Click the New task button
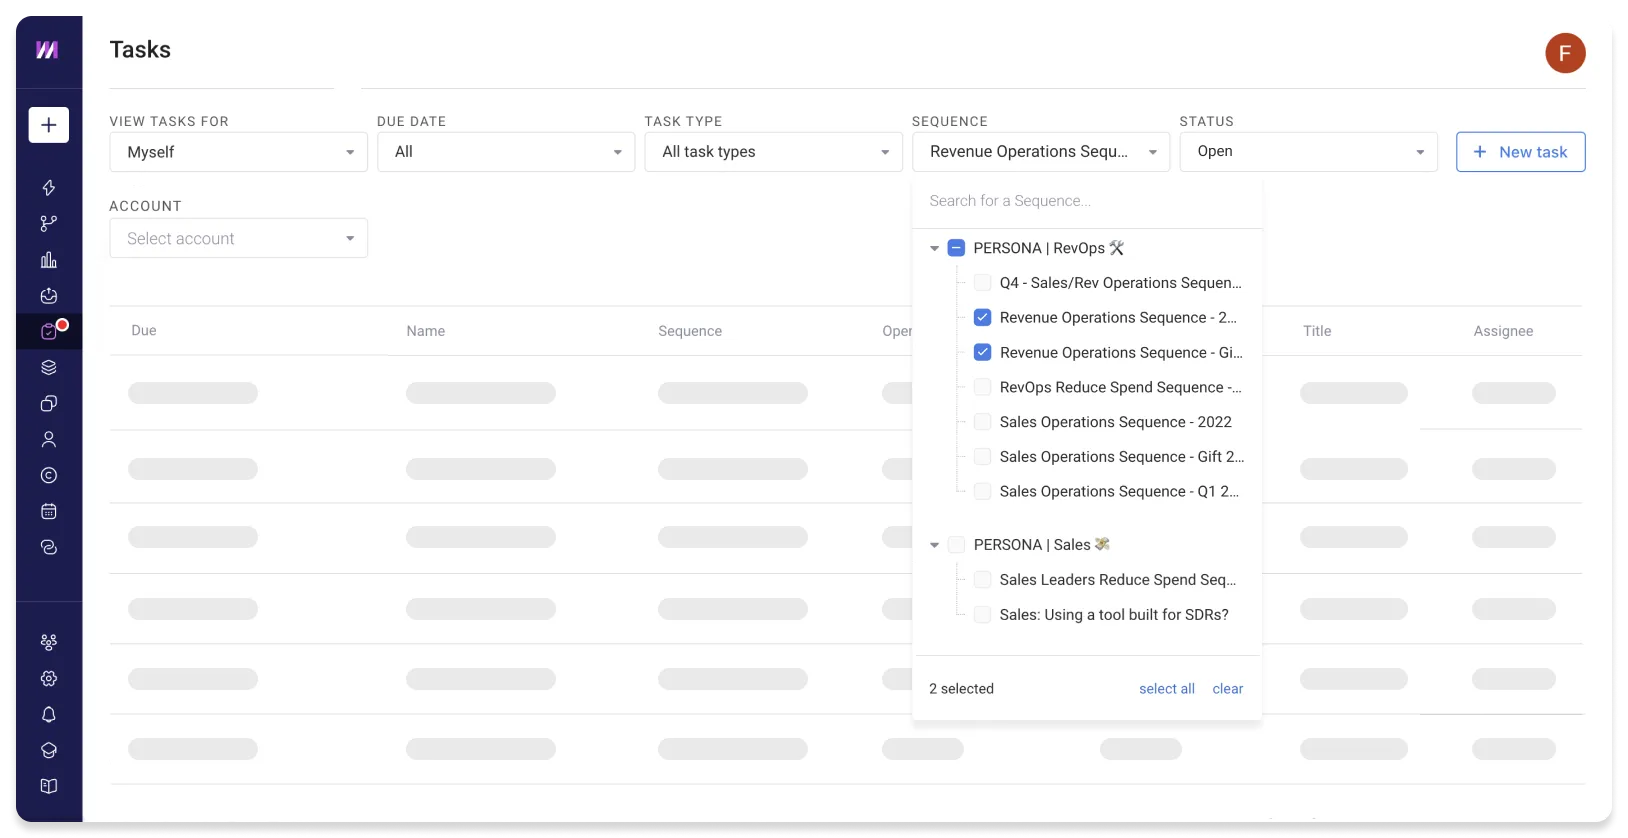Image resolution: width=1628 pixels, height=838 pixels. (1520, 152)
